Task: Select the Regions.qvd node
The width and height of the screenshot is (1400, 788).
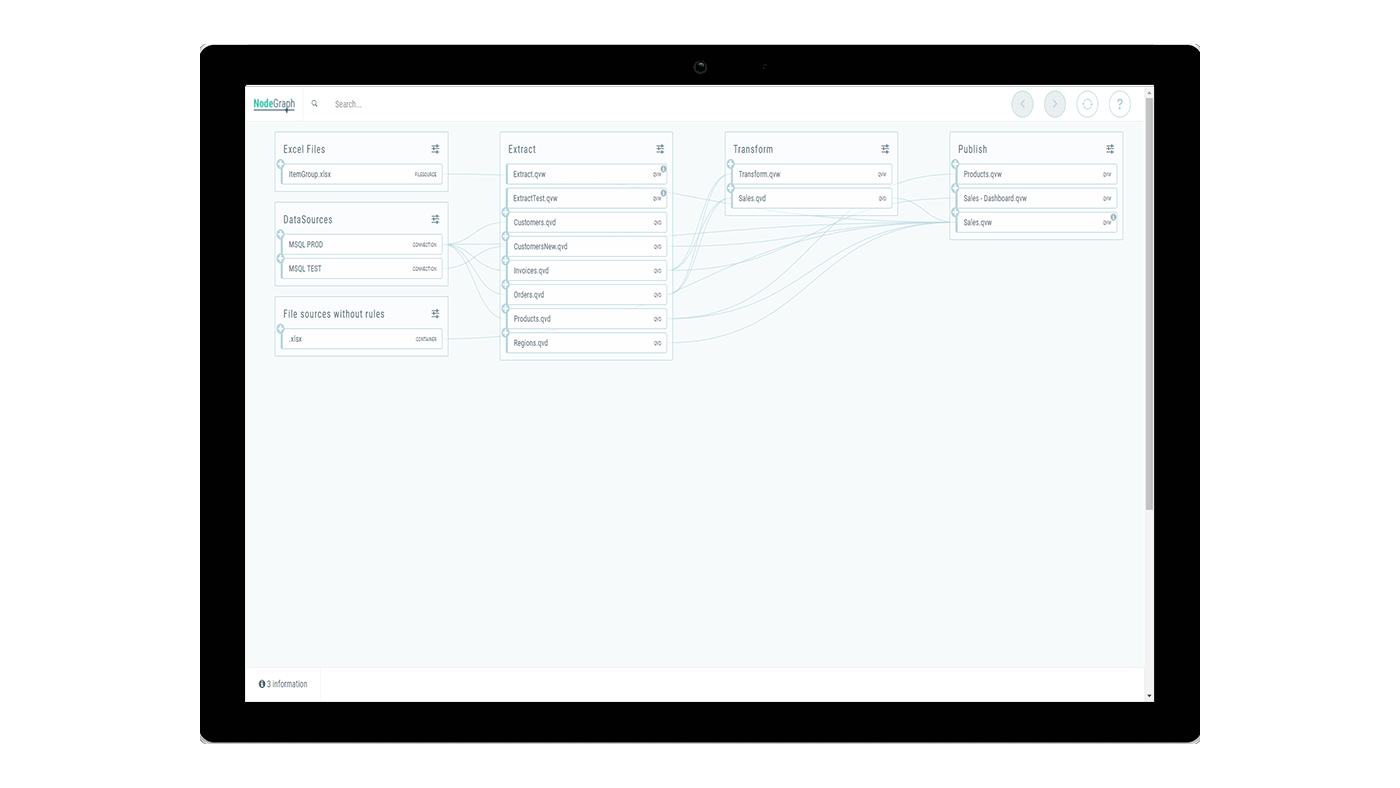Action: coord(586,343)
